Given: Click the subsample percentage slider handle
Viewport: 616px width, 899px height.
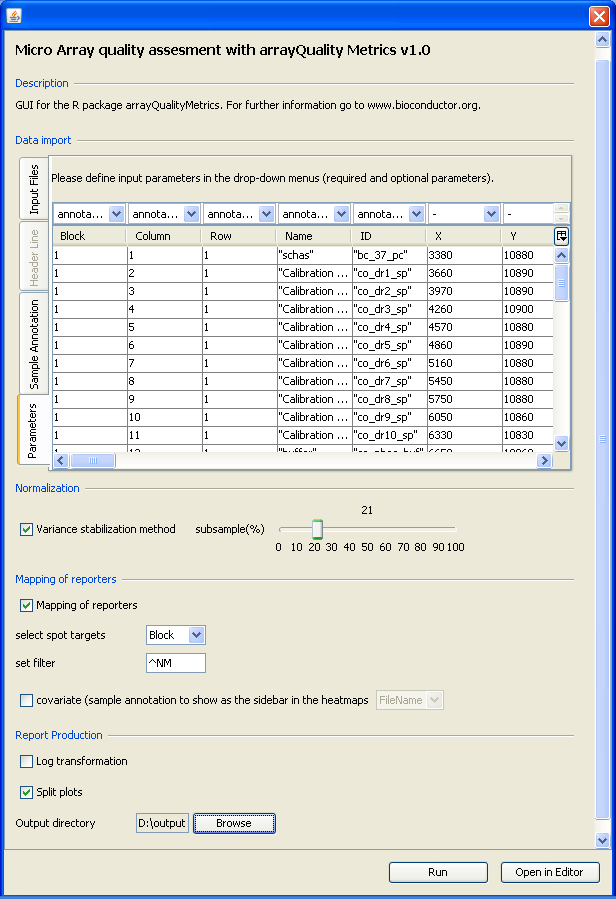Looking at the screenshot, I should pos(317,529).
